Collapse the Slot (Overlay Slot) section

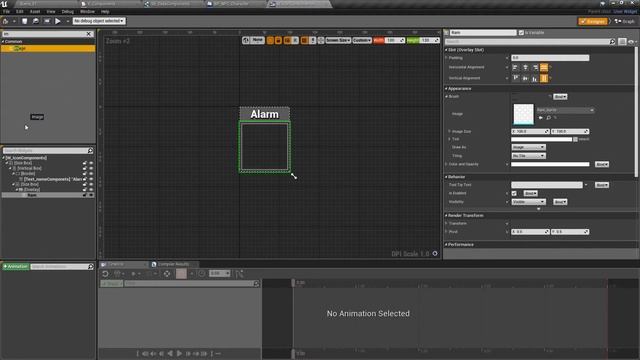click(x=446, y=50)
